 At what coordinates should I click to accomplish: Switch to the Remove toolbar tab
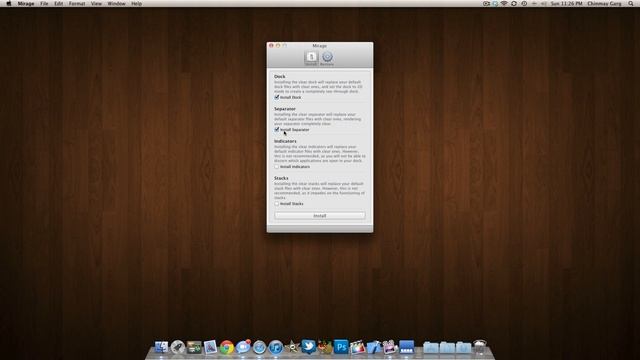(327, 58)
